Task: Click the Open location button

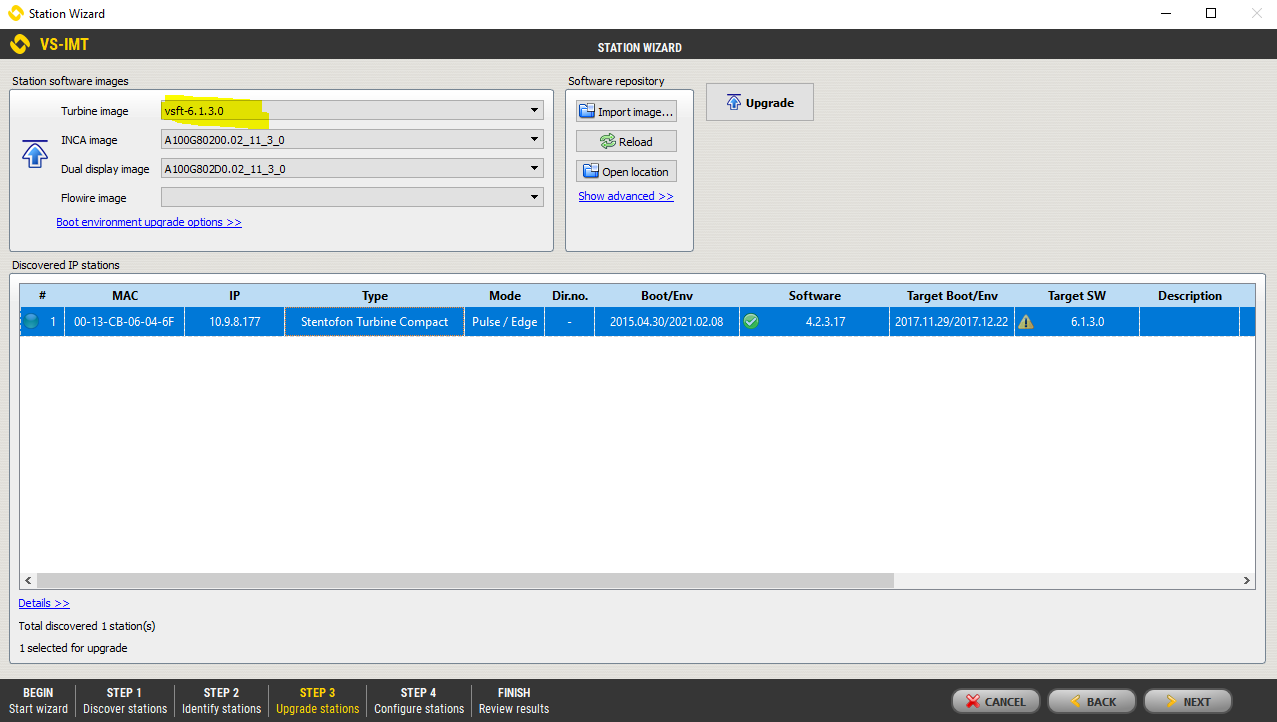Action: tap(626, 171)
